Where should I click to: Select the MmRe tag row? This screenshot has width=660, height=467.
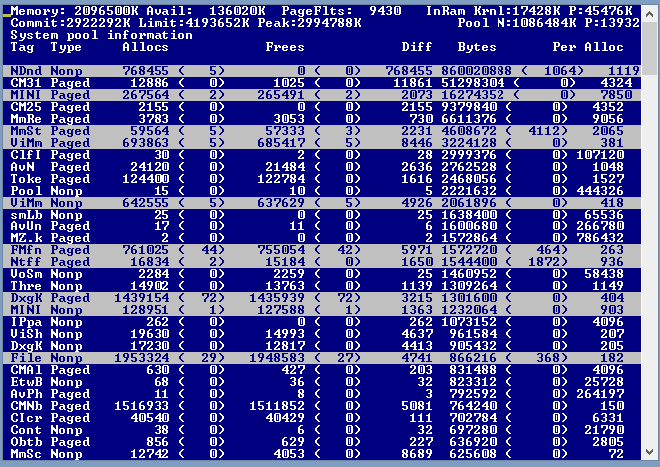322,119
